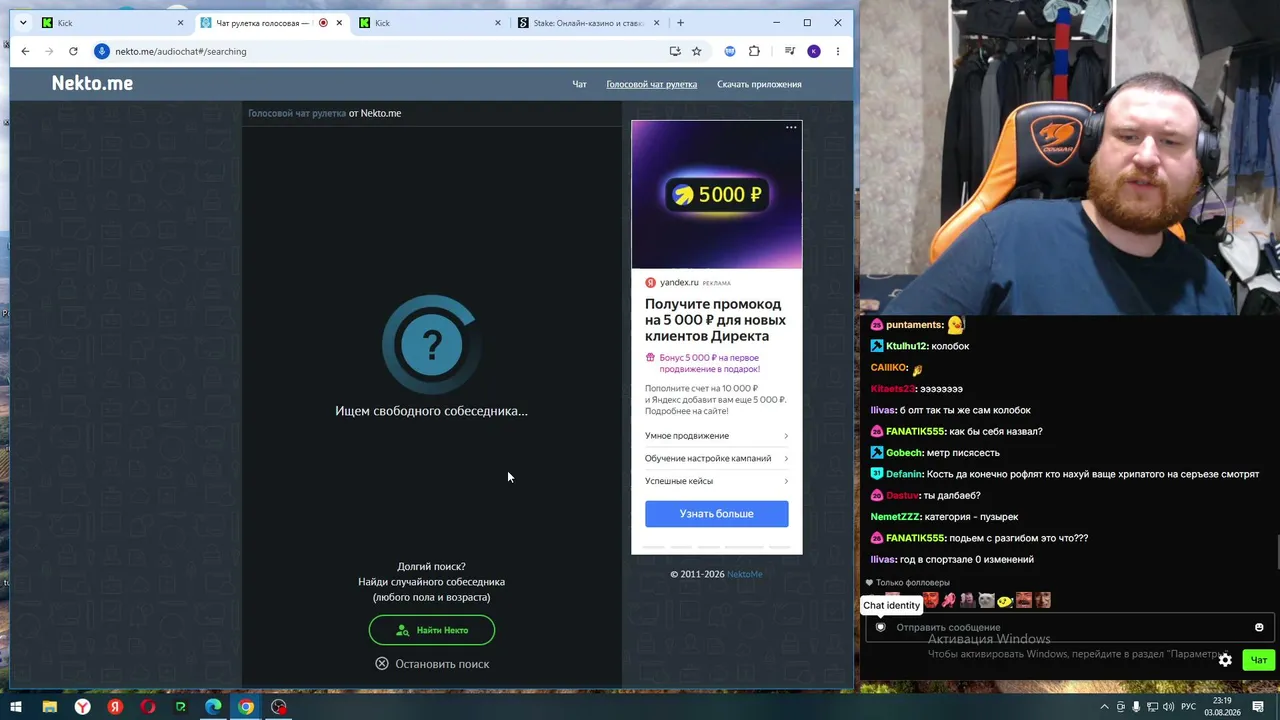Viewport: 1280px width, 720px height.
Task: Click username NemetZZZ in chat
Action: coord(895,517)
